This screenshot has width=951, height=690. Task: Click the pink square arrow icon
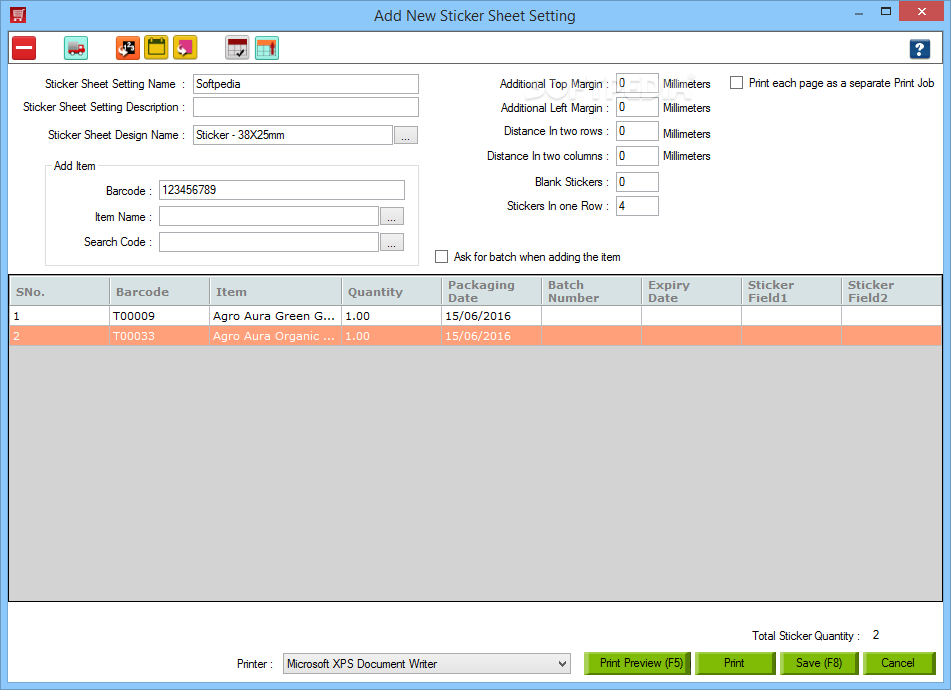pos(185,48)
